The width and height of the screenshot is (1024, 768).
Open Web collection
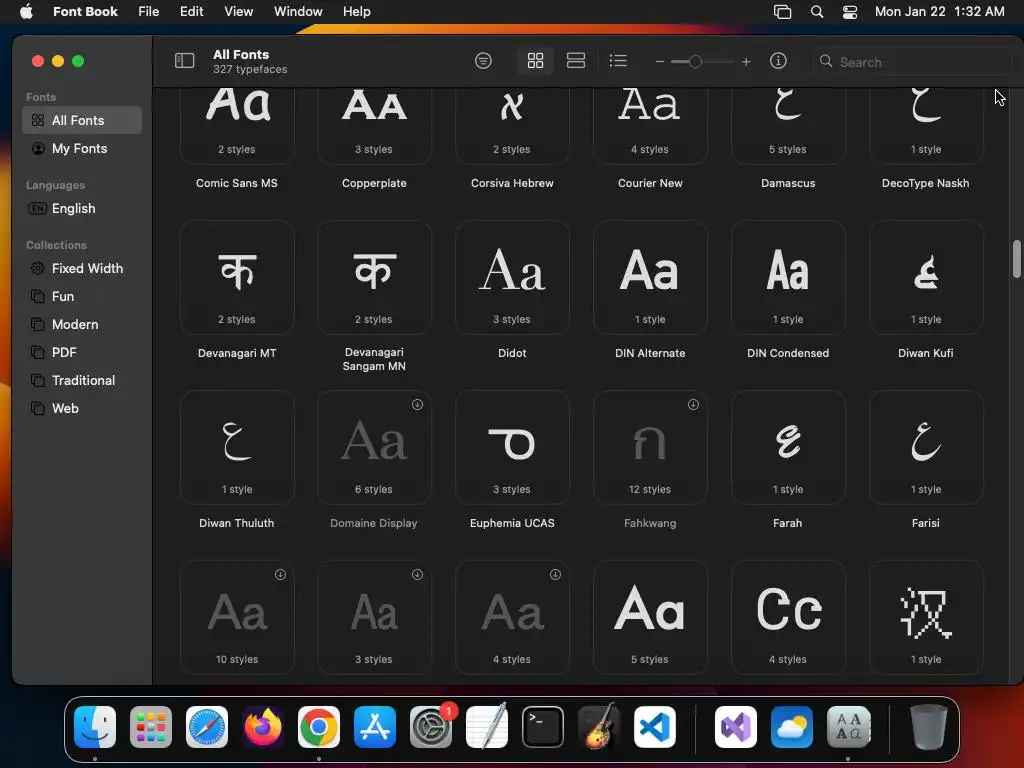pos(82,408)
